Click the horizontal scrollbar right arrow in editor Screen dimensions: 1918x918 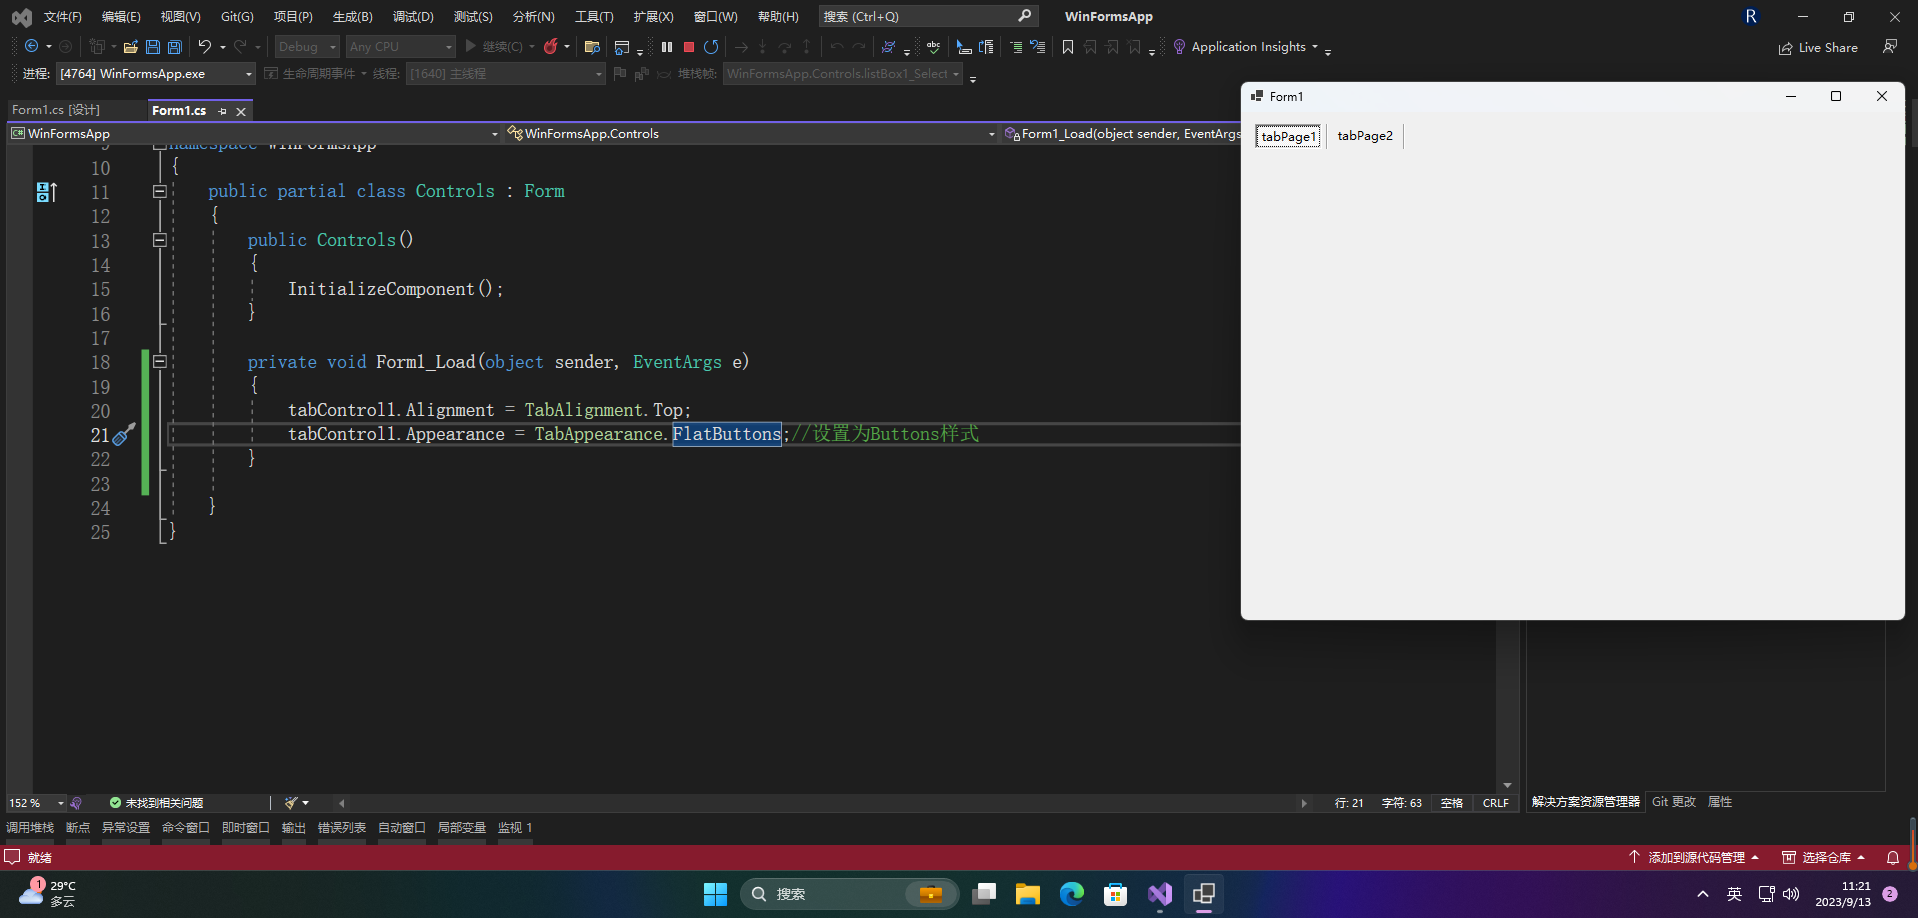pos(1304,803)
